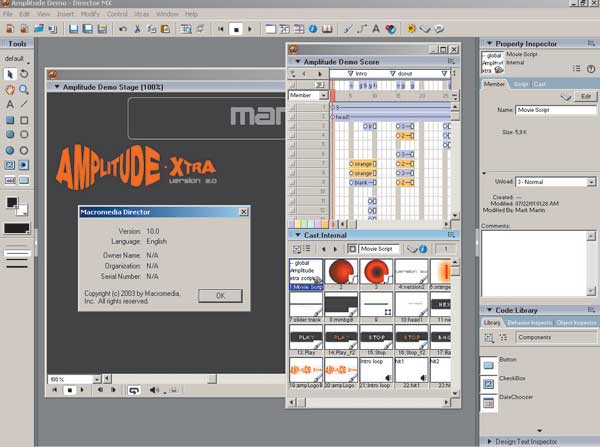
Task: Toggle channel 1 visibility in Score
Action: (x=293, y=107)
